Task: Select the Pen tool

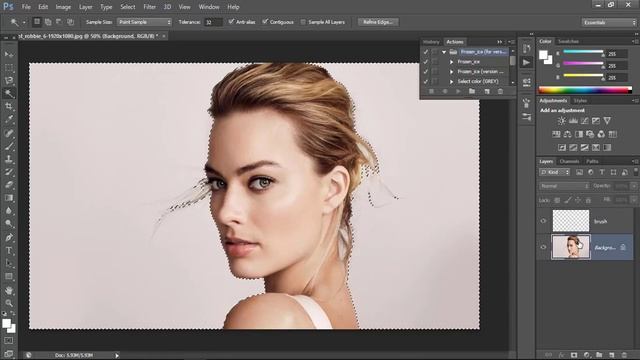Action: coord(9,237)
